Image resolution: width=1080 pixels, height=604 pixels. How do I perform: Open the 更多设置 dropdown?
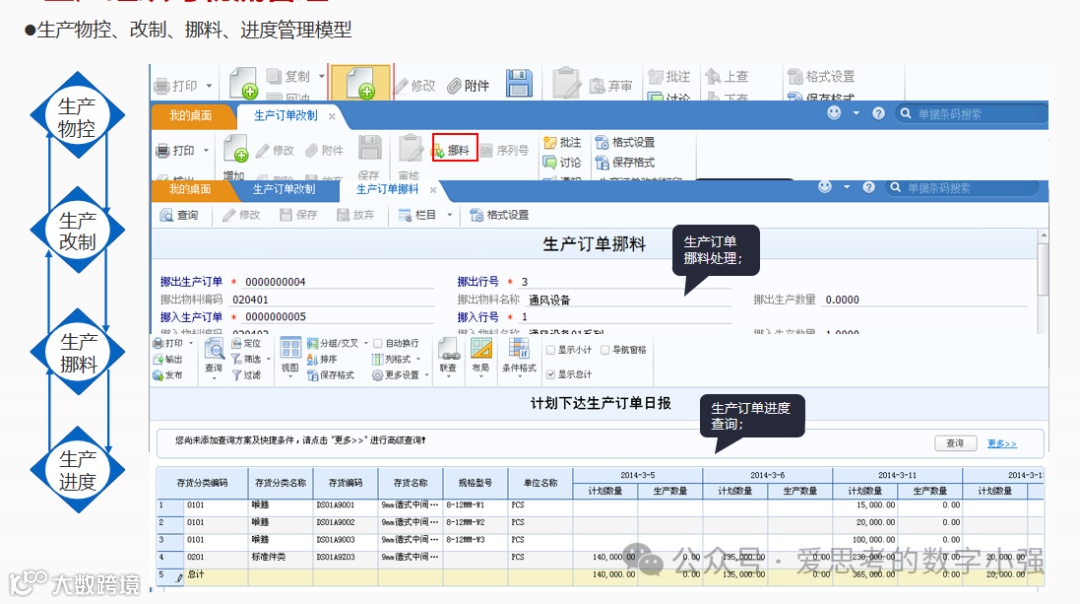[426, 375]
